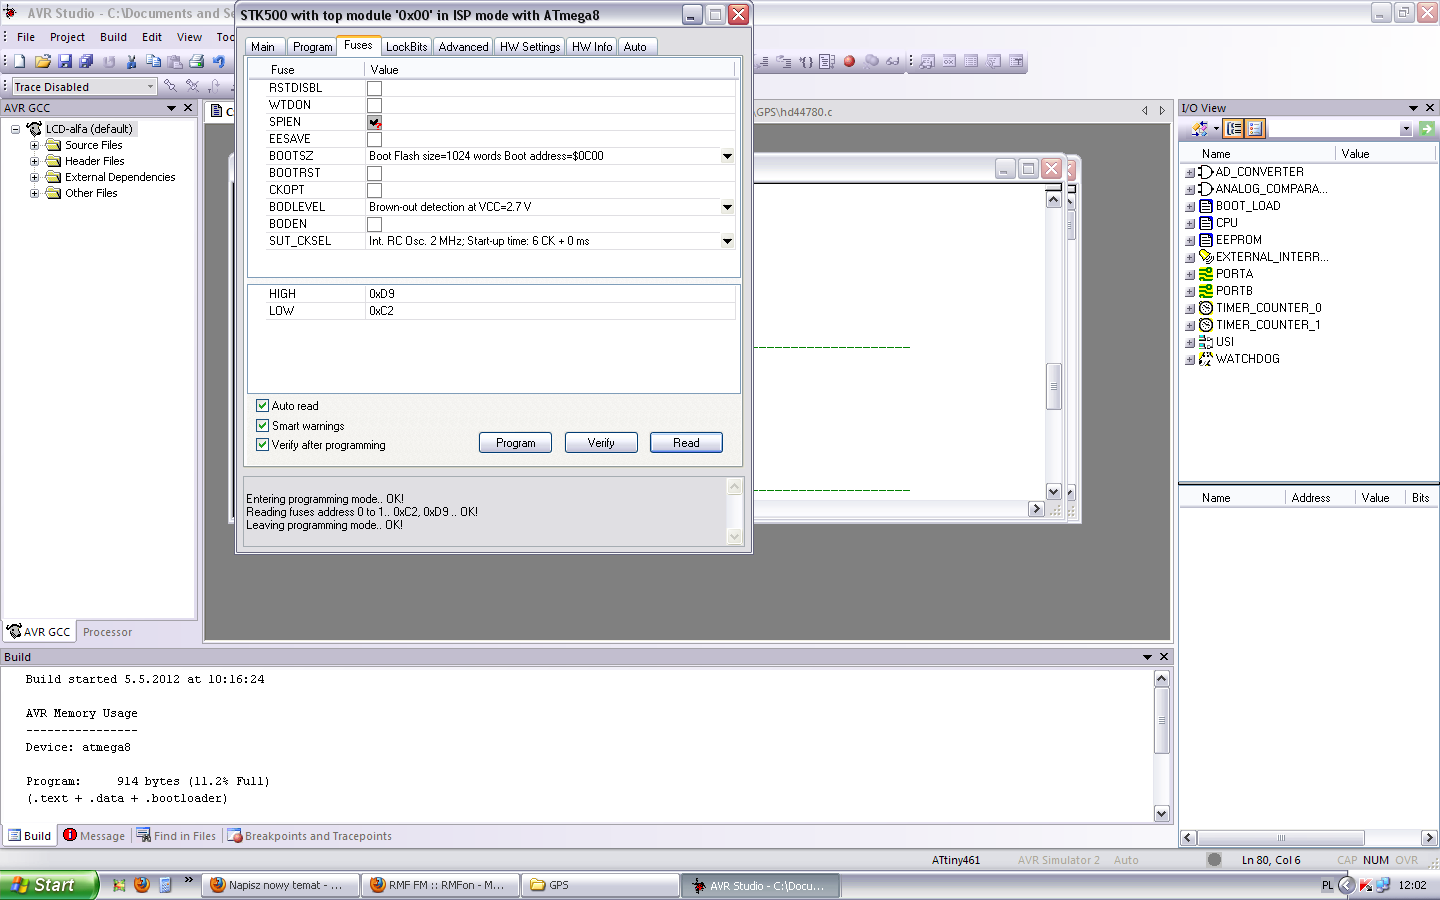The image size is (1440, 900).
Task: Click the Print icon in toolbar
Action: click(x=197, y=62)
